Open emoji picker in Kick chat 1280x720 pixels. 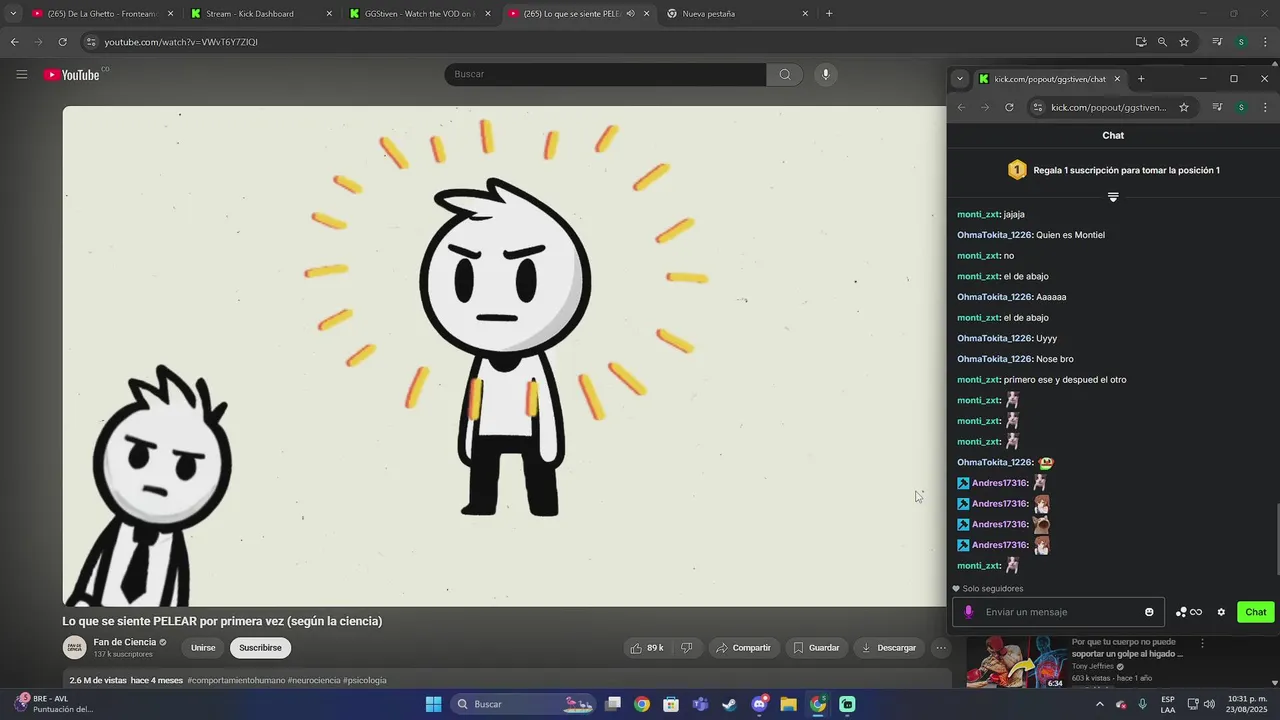point(1149,612)
